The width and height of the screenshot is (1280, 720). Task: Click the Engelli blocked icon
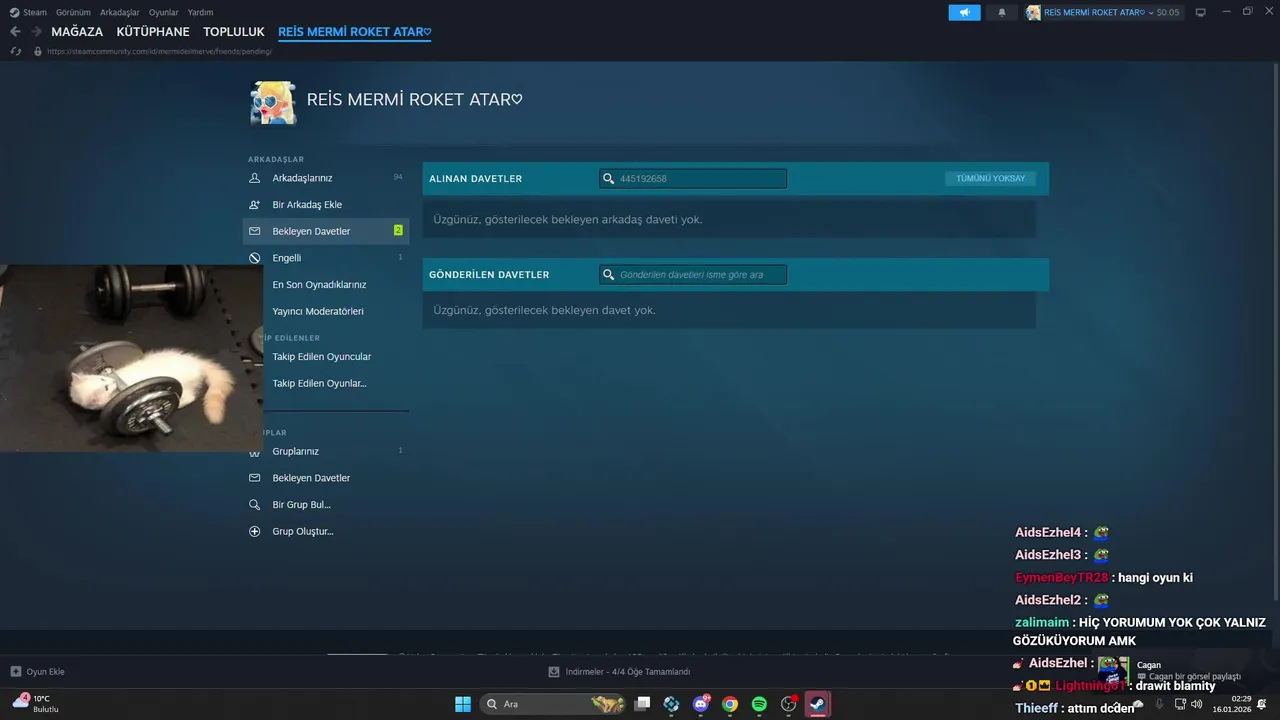point(254,258)
